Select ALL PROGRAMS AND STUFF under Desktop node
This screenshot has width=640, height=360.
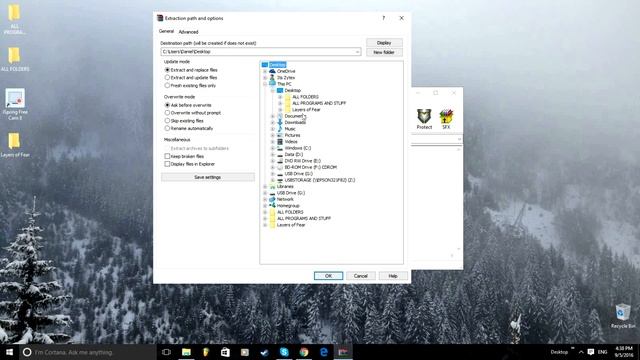[x=319, y=103]
